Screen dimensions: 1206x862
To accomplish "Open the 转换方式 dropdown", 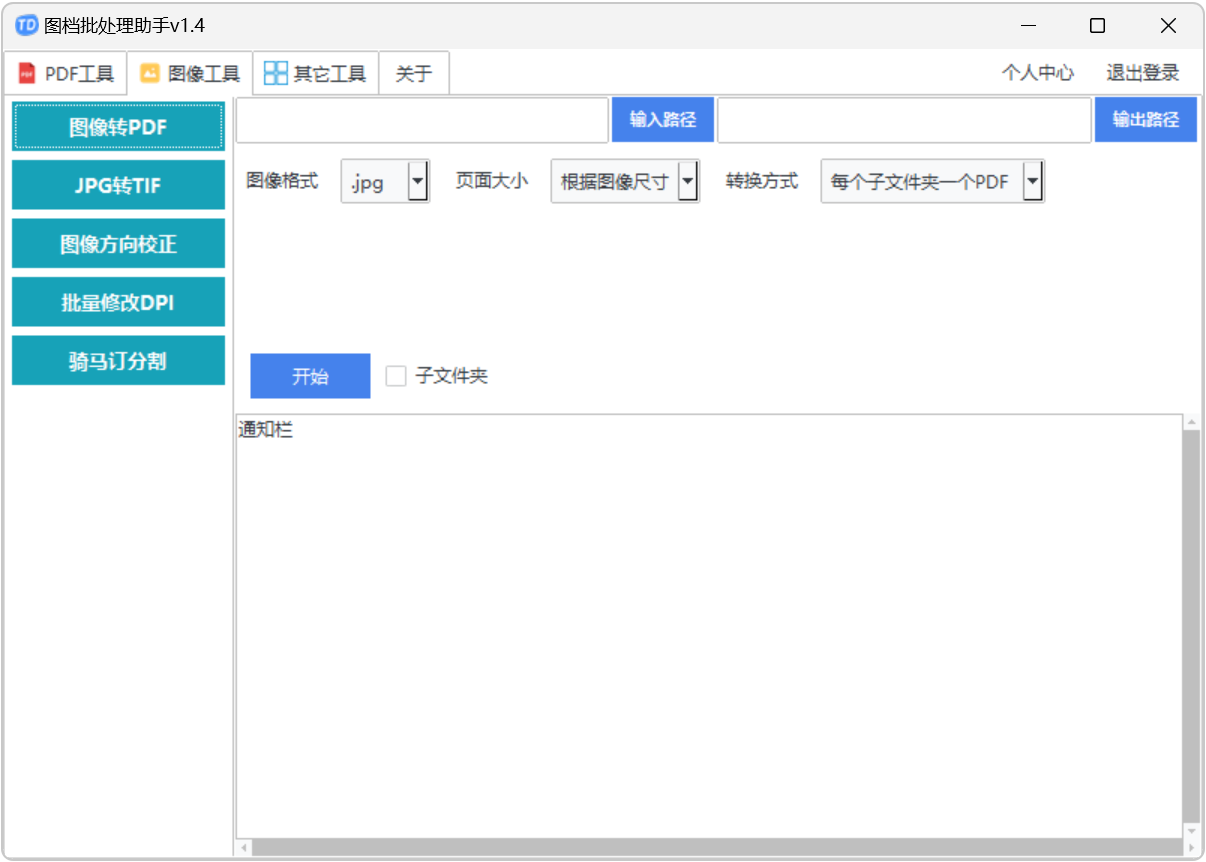I will click(933, 182).
